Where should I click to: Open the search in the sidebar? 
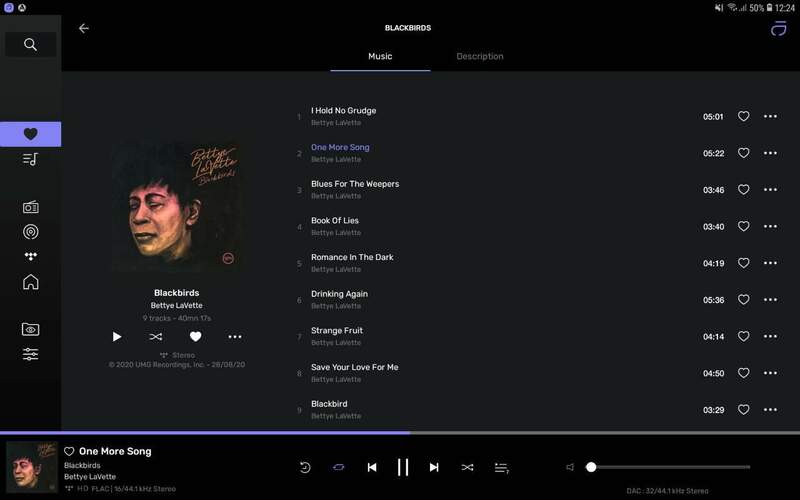click(30, 44)
